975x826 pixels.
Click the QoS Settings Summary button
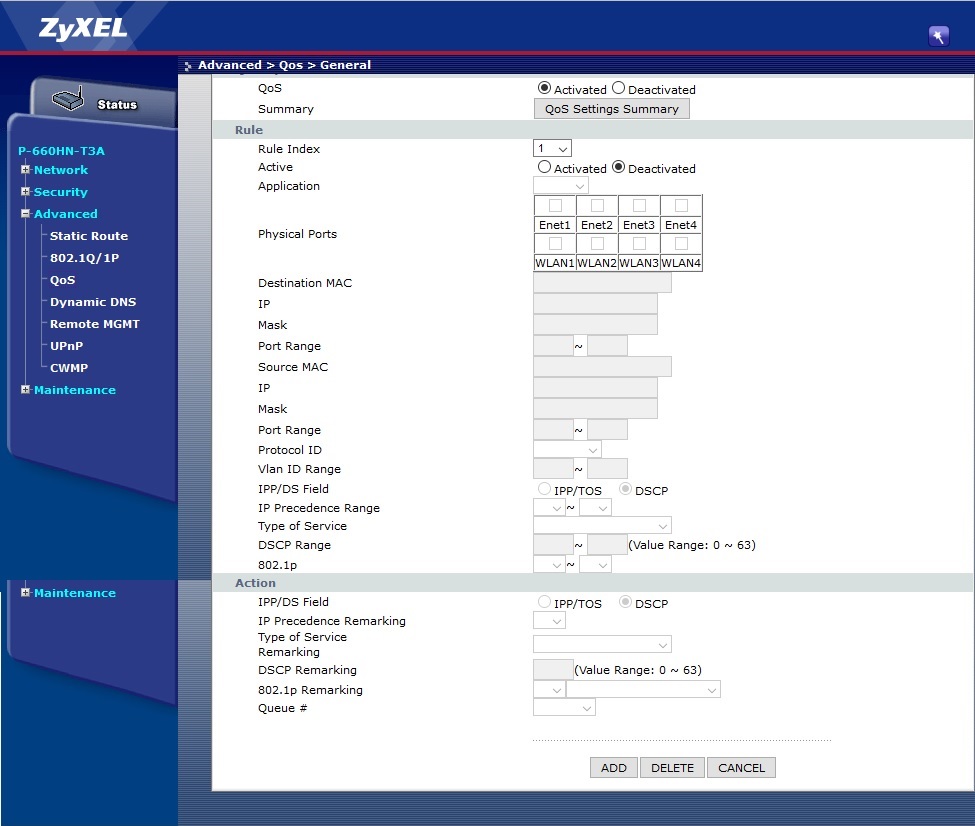[611, 109]
